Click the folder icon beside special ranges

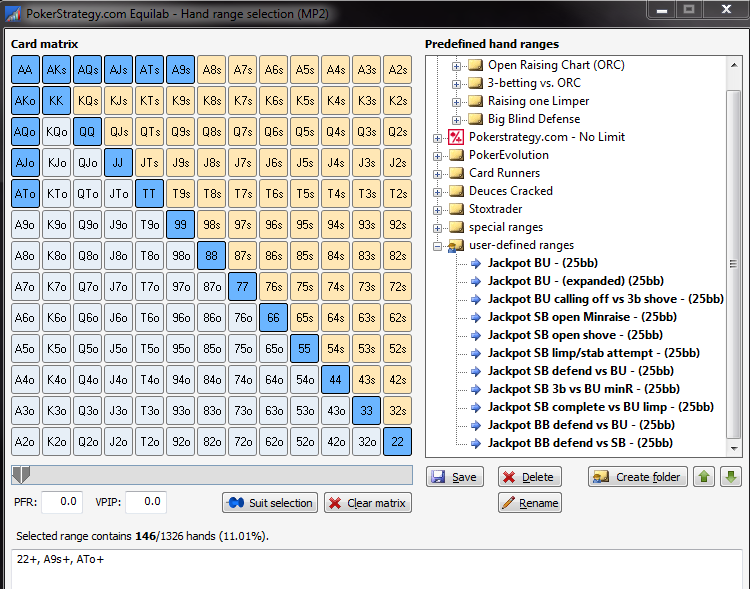point(456,227)
